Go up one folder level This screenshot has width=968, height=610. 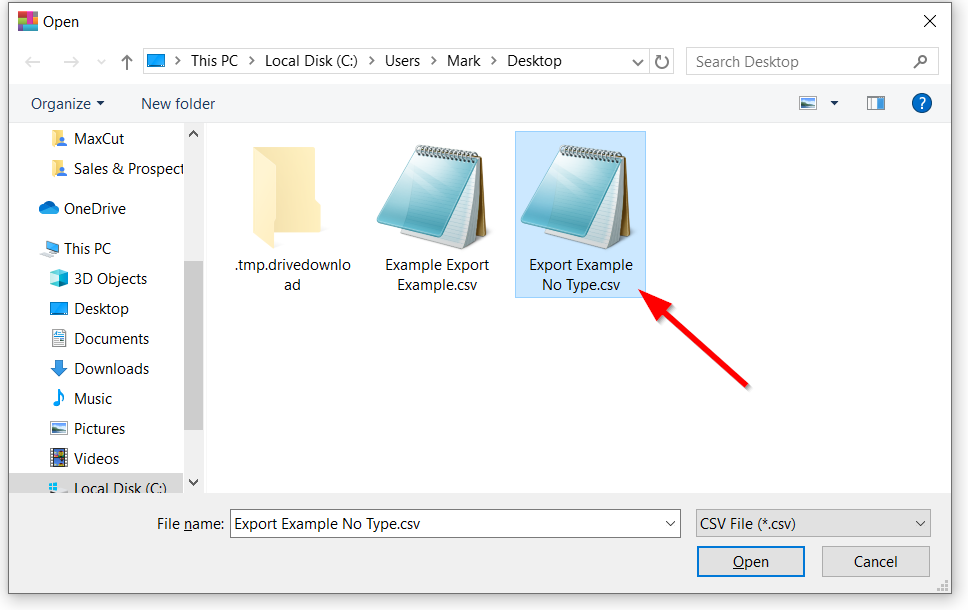(127, 62)
